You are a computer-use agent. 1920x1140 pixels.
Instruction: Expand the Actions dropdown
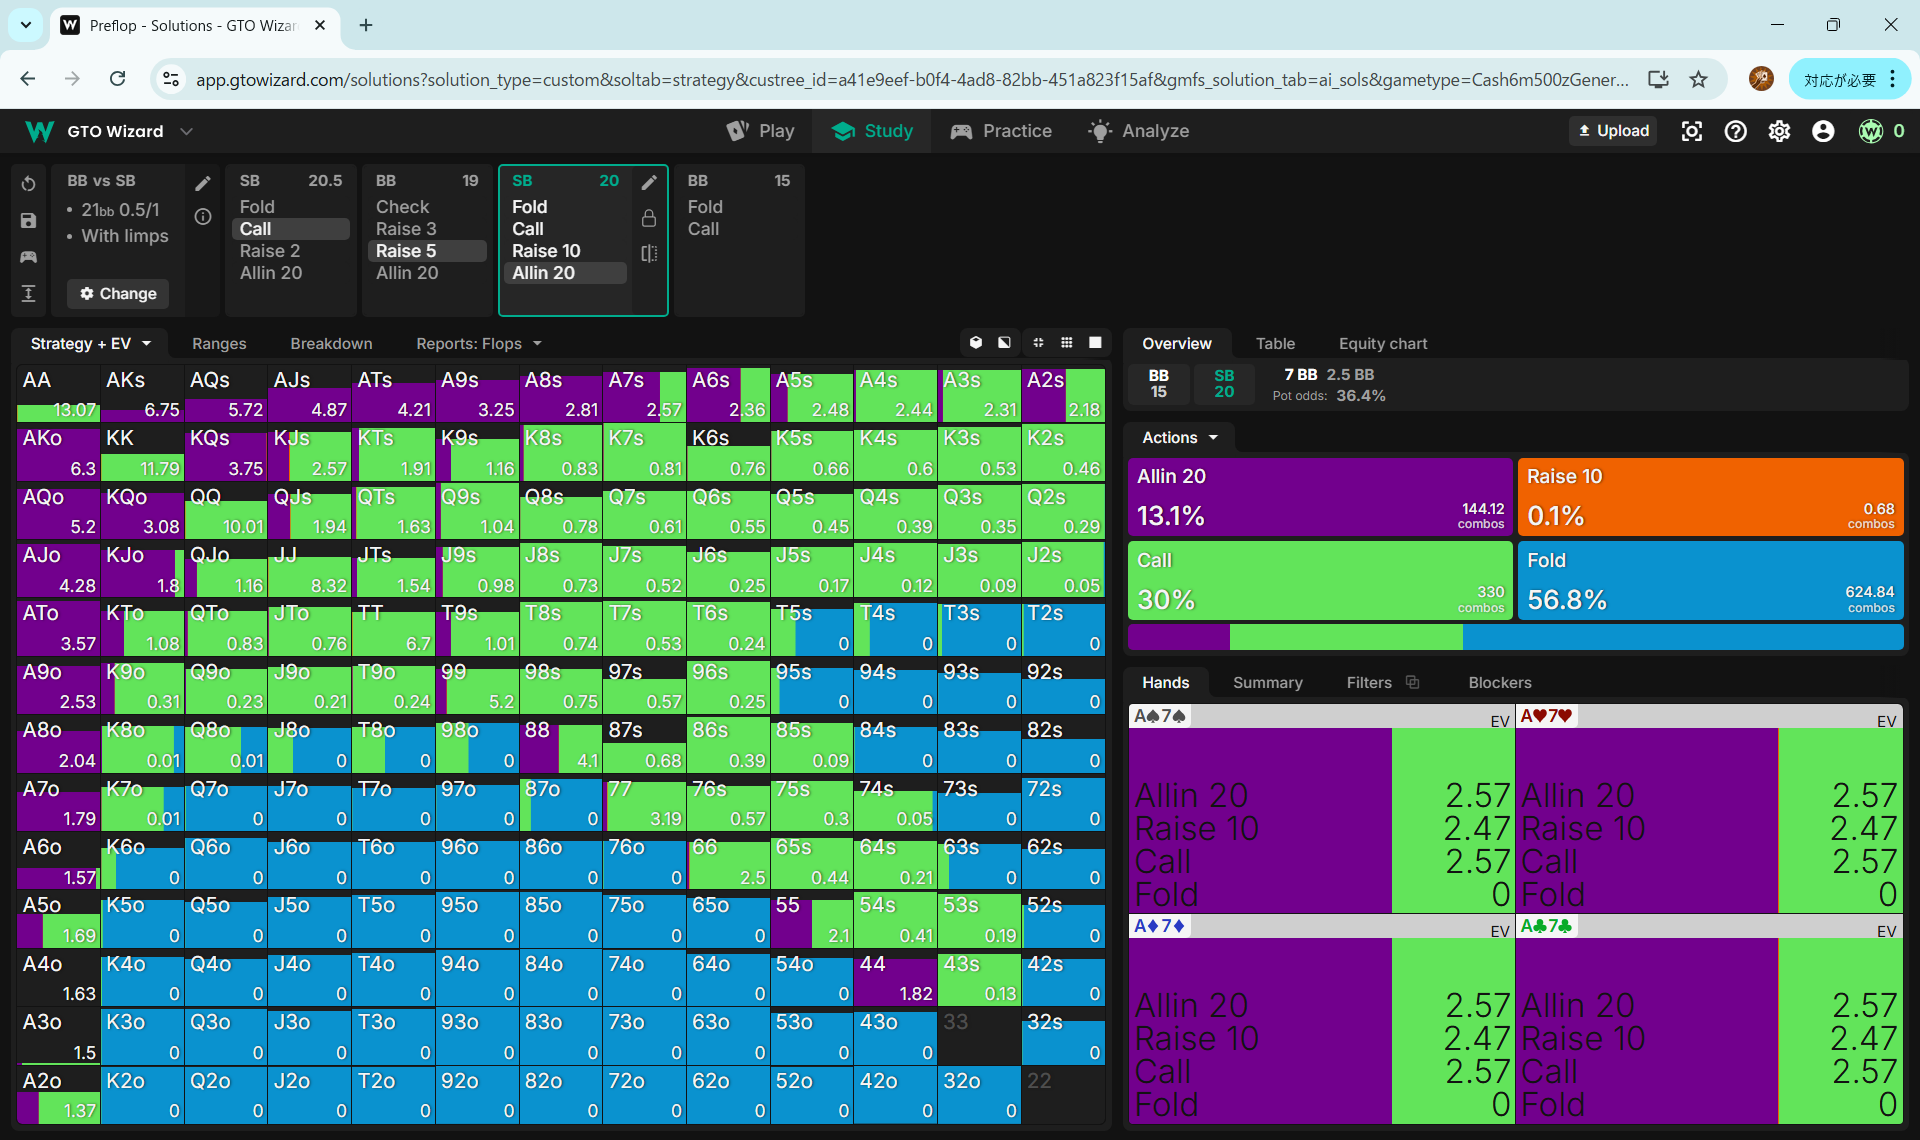[x=1180, y=438]
